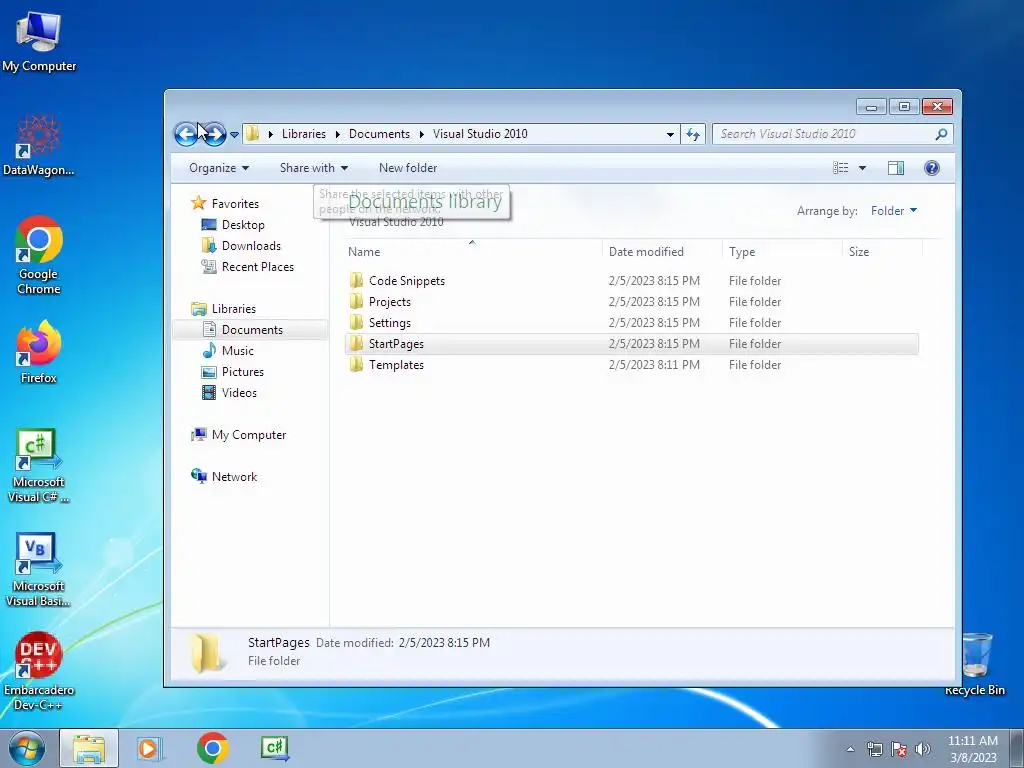Sort by Date modified column header
This screenshot has width=1024, height=768.
[x=662, y=251]
